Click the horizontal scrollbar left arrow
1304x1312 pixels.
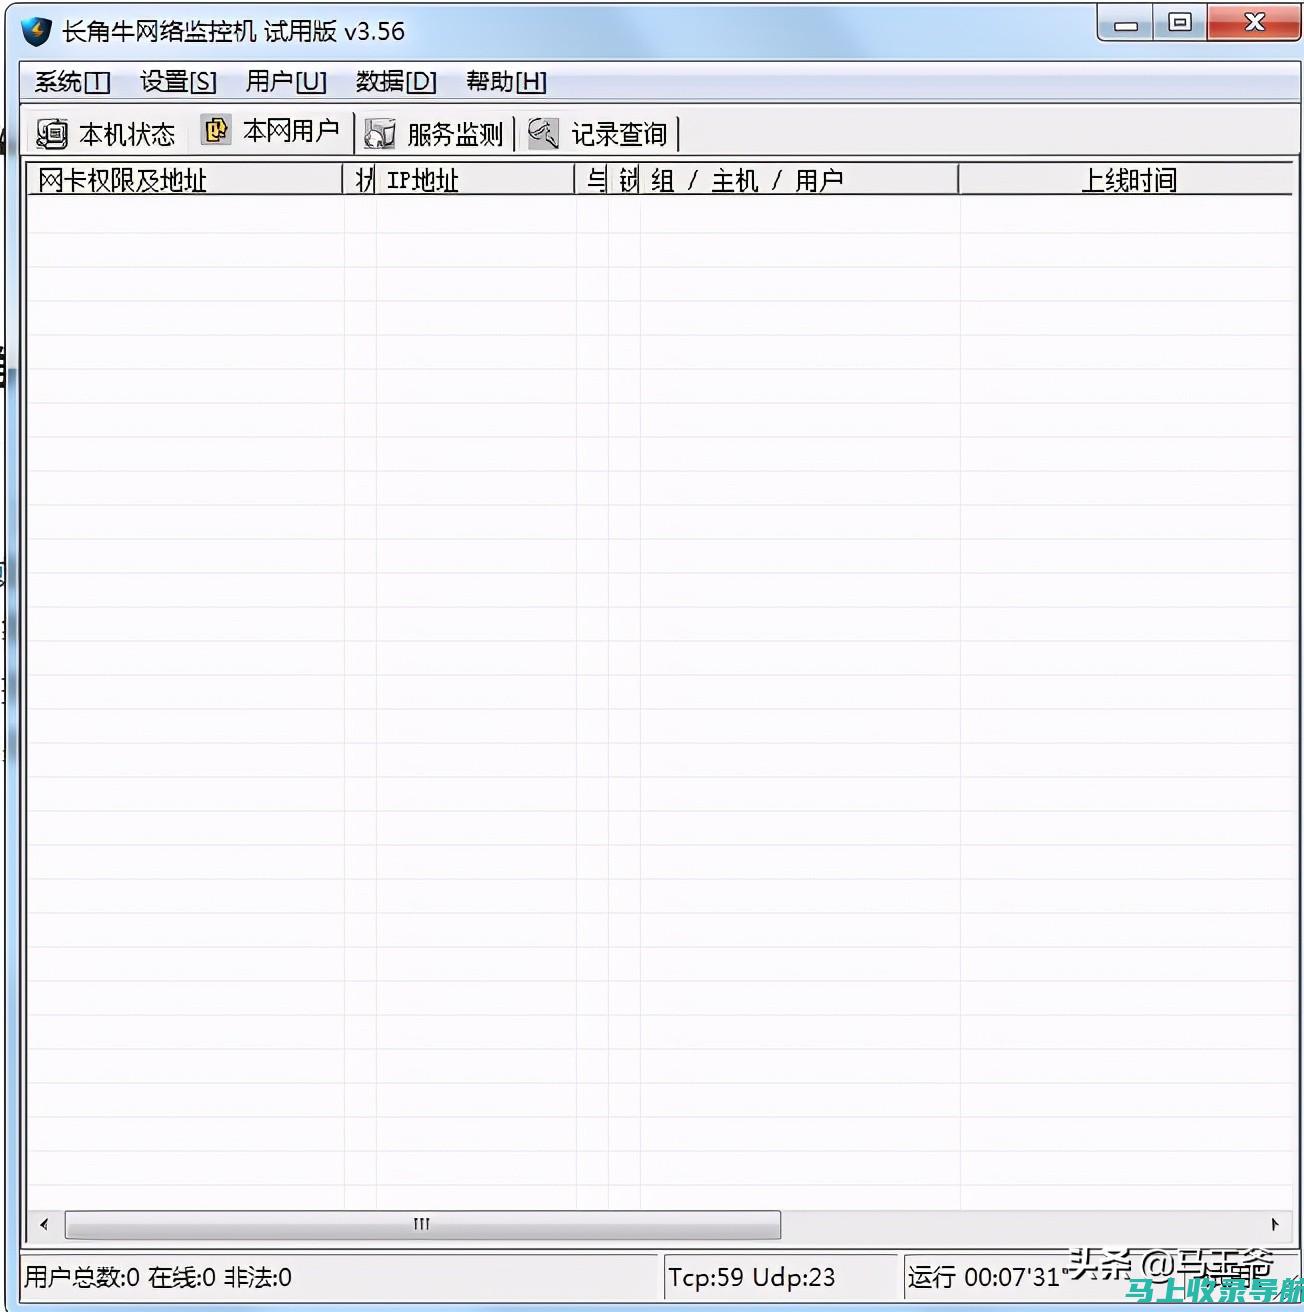(x=44, y=1224)
